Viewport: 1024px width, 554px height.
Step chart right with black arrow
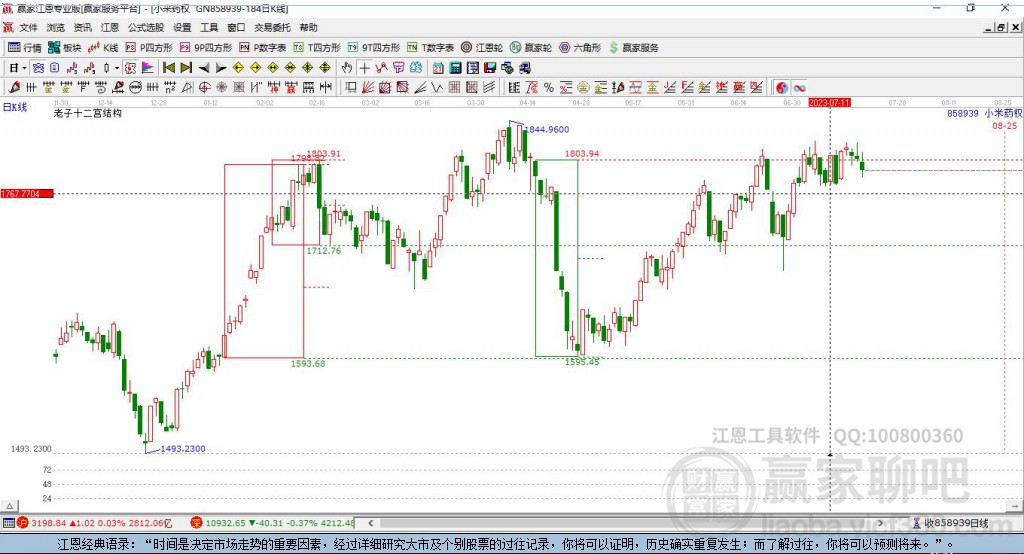click(x=221, y=68)
